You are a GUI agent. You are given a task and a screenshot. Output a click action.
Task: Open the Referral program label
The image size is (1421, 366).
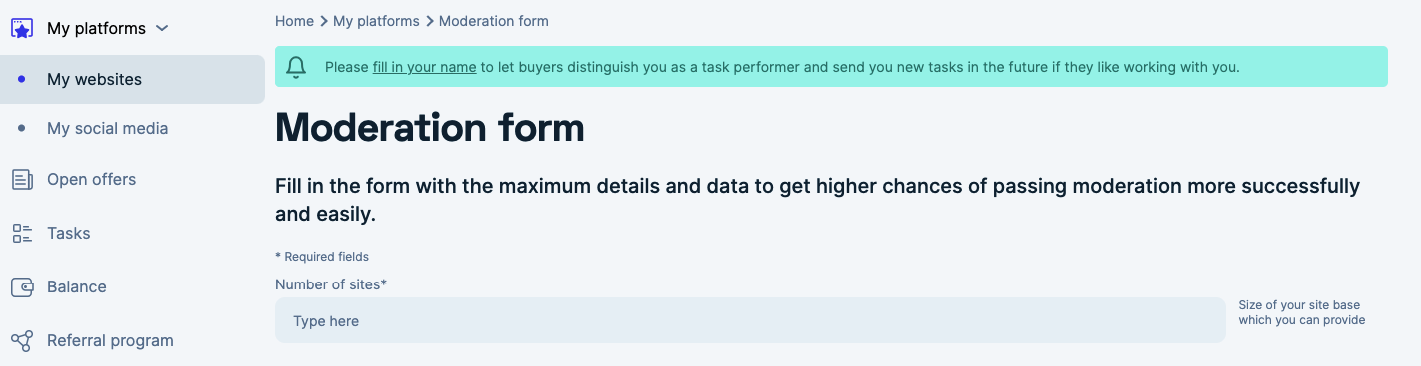(110, 340)
